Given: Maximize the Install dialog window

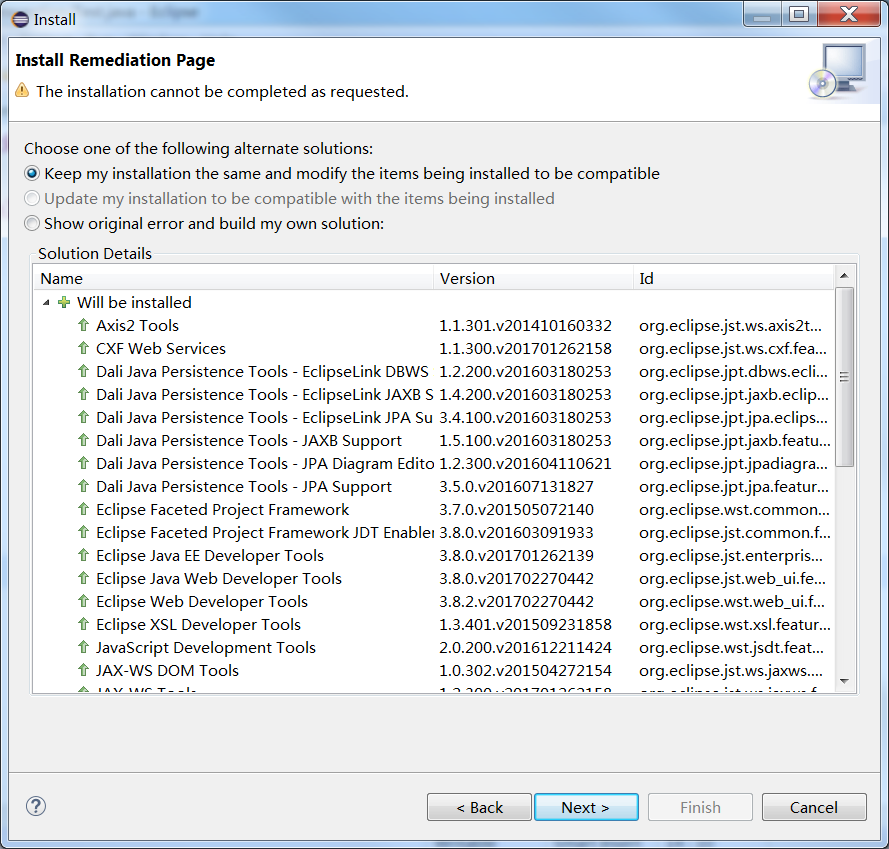Looking at the screenshot, I should pyautogui.click(x=798, y=14).
